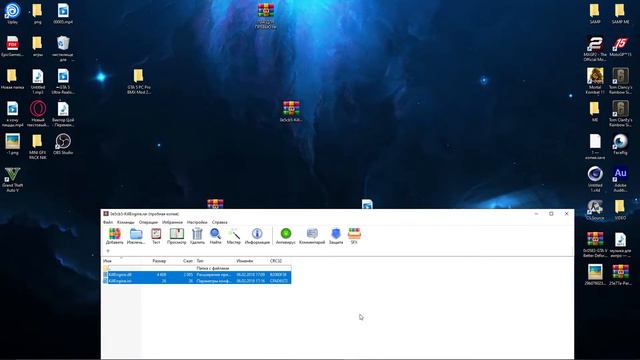Select the MotoGP 15 desktop shortcut

tap(620, 46)
